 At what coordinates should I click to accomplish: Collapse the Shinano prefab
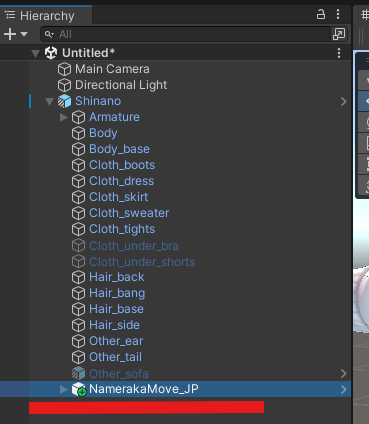point(49,101)
